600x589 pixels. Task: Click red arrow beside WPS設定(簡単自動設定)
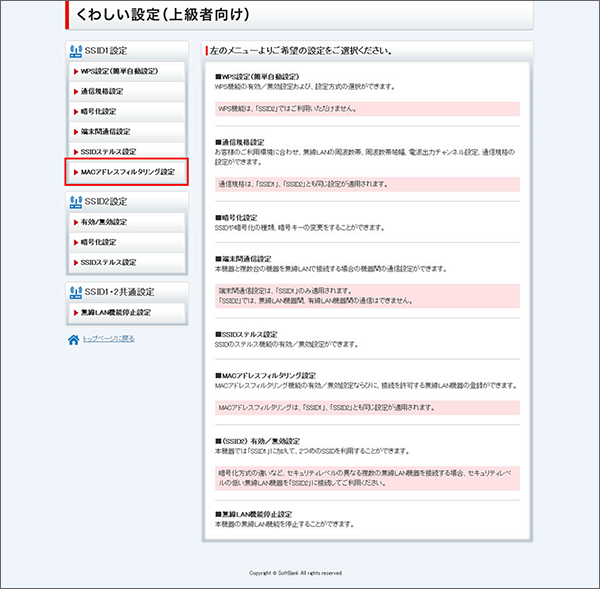(x=76, y=72)
